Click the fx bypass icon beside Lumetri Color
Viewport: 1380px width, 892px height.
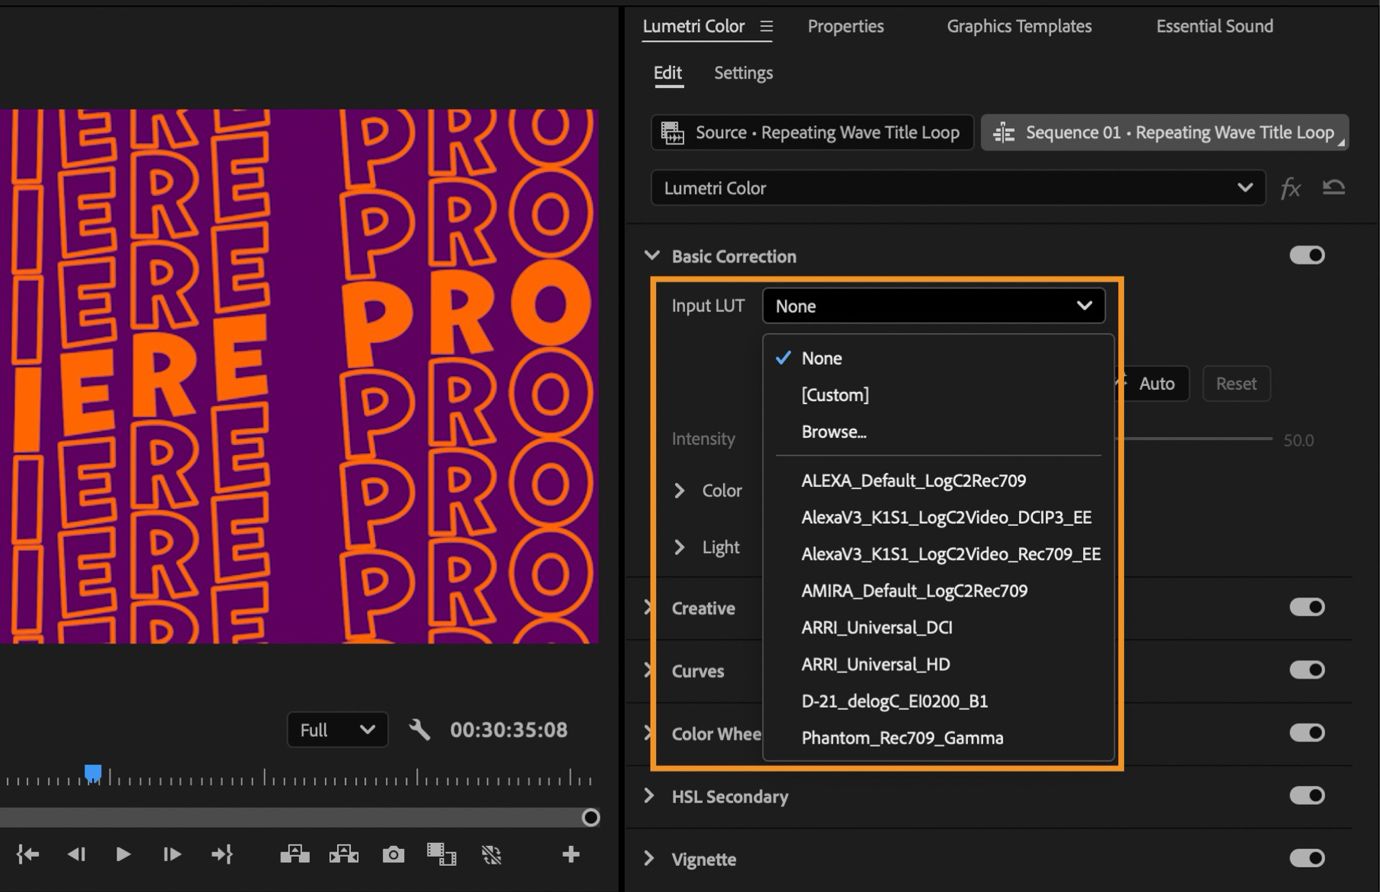tap(1291, 188)
